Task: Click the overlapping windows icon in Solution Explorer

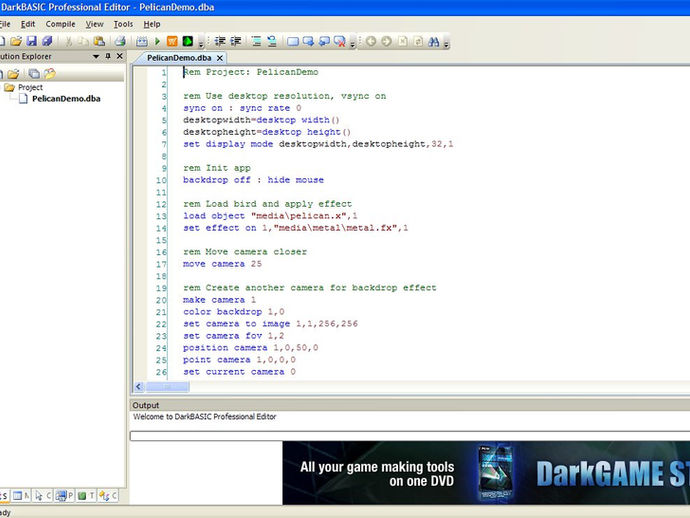Action: point(34,73)
